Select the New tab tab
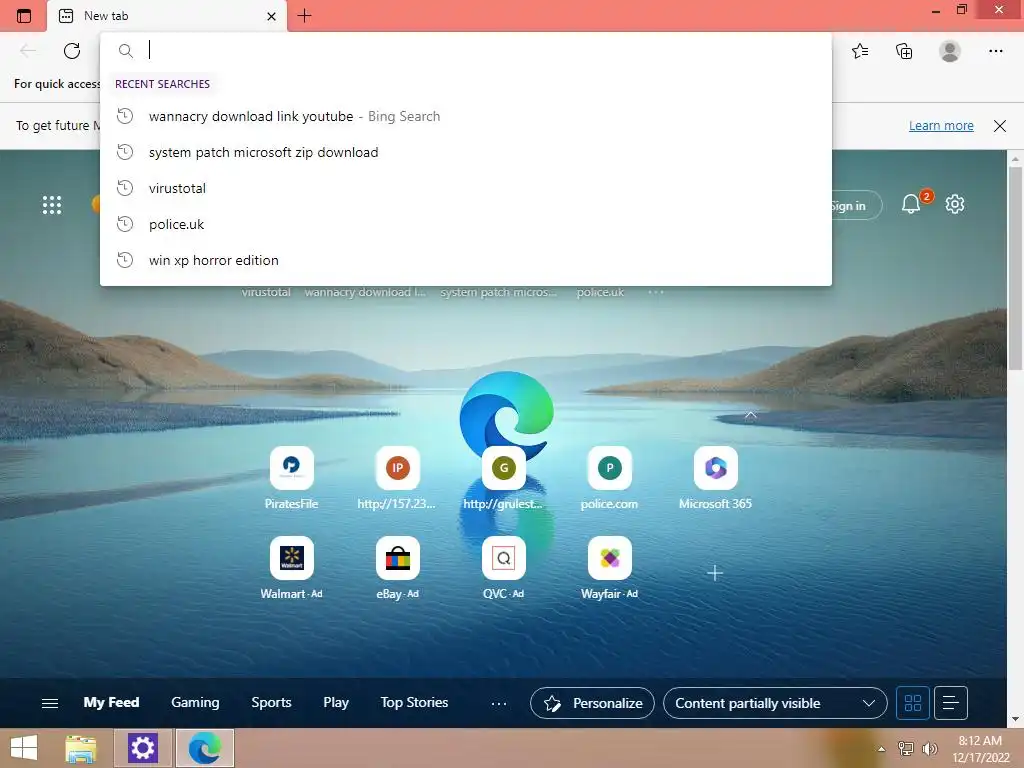Screen dimensions: 1024x768 click(x=167, y=16)
